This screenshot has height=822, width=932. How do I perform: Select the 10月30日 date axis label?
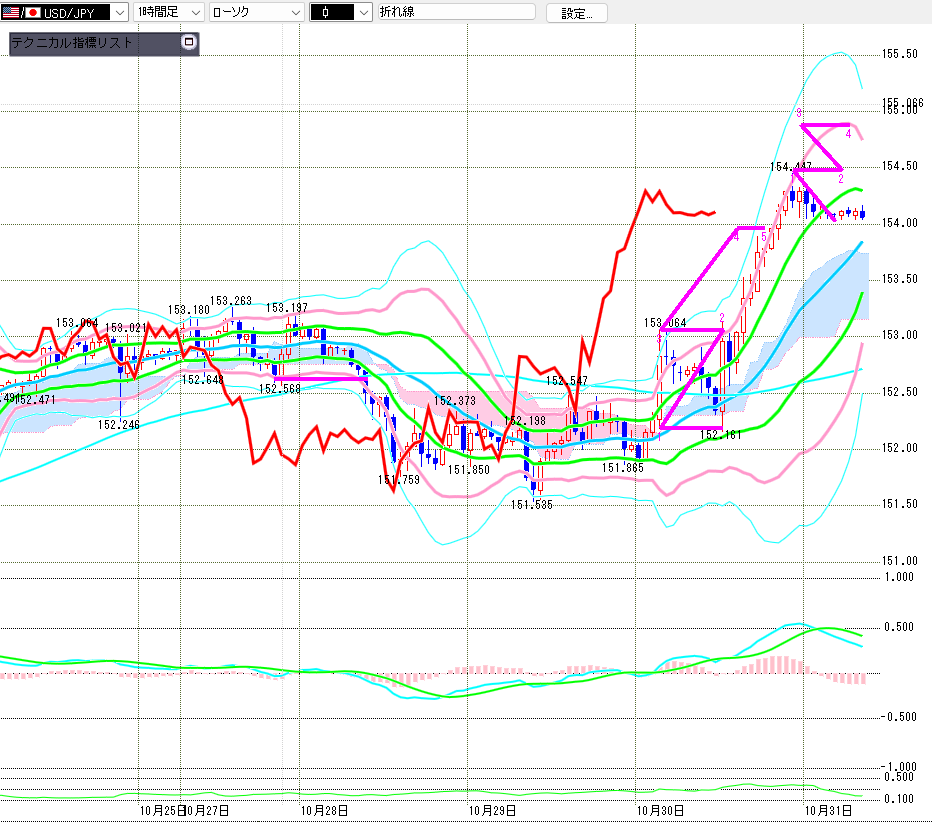tap(663, 810)
